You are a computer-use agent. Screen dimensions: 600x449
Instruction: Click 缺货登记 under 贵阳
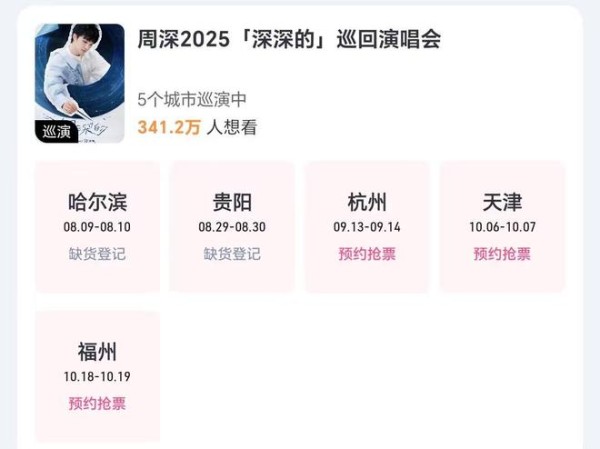(232, 254)
